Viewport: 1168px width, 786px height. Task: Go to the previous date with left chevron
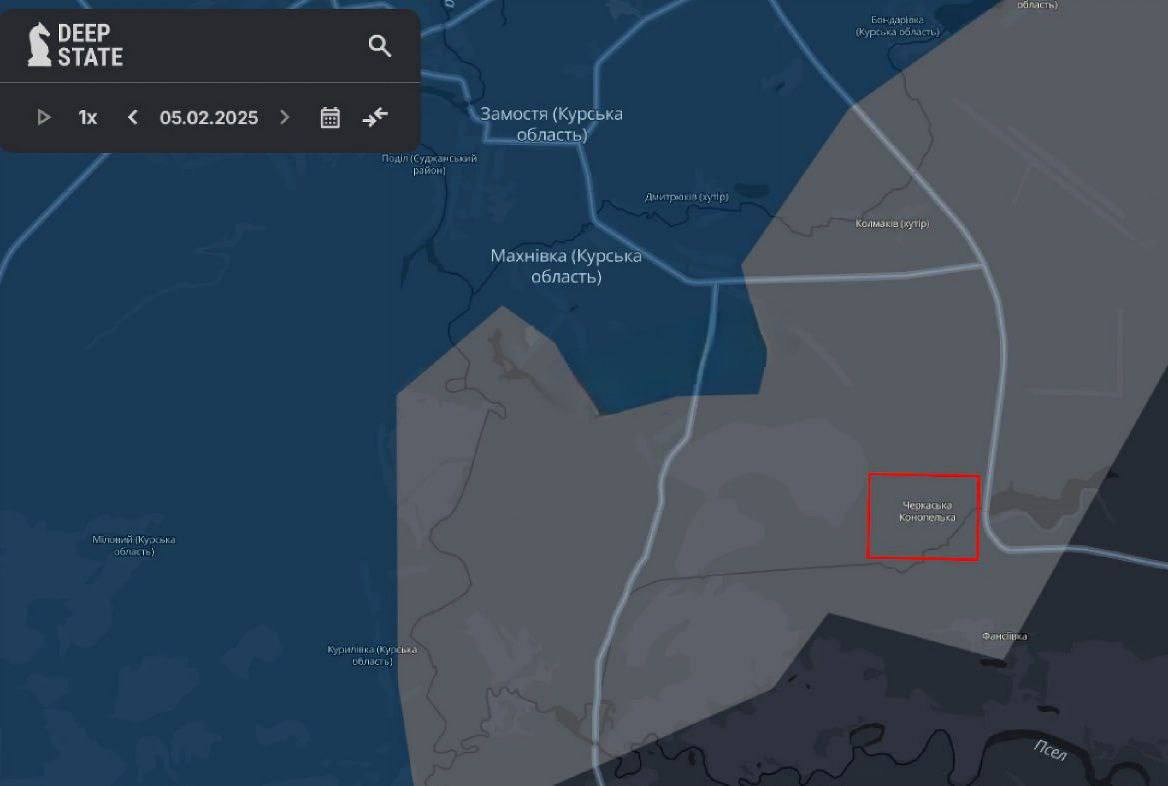tap(133, 117)
